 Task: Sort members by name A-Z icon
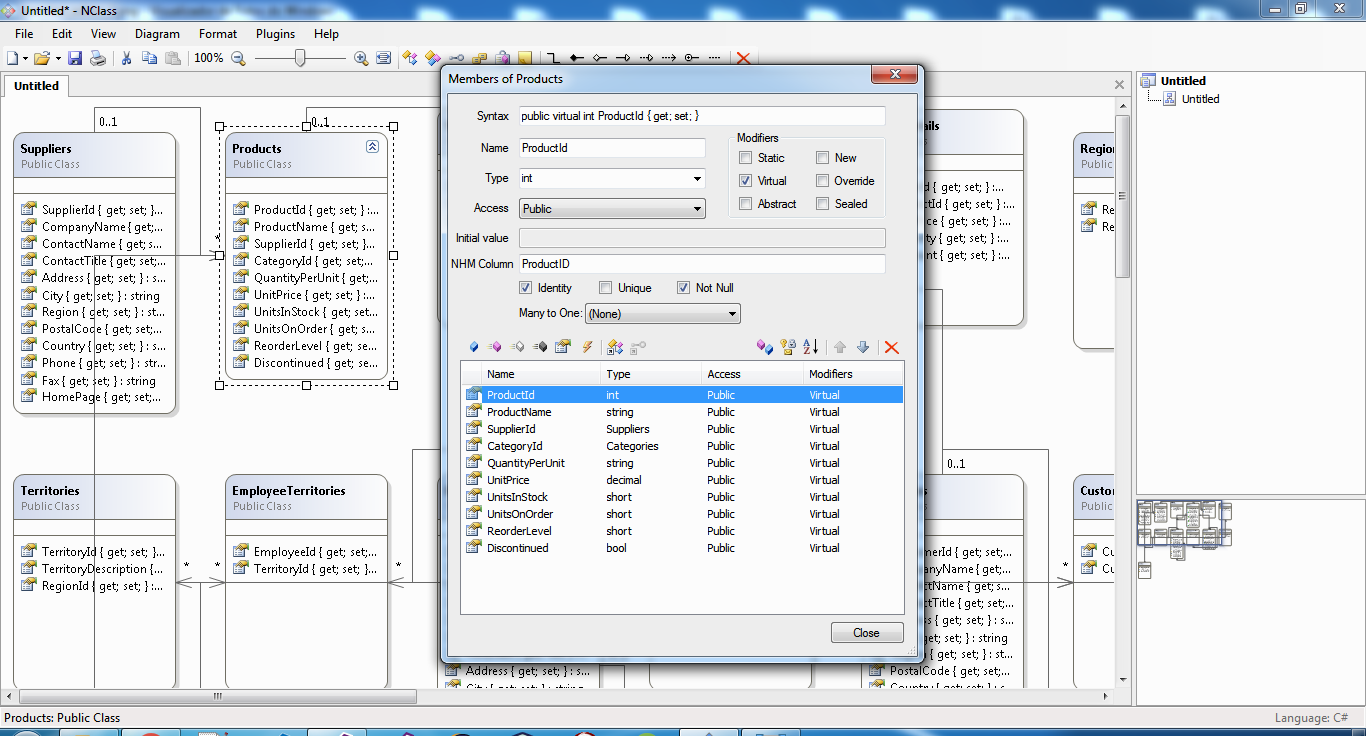pyautogui.click(x=811, y=347)
